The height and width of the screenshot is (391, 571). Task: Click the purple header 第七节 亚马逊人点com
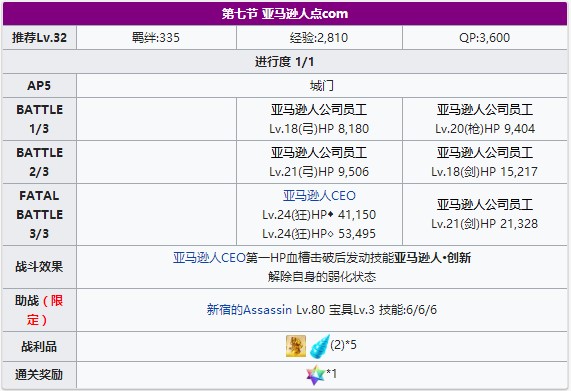(x=285, y=14)
